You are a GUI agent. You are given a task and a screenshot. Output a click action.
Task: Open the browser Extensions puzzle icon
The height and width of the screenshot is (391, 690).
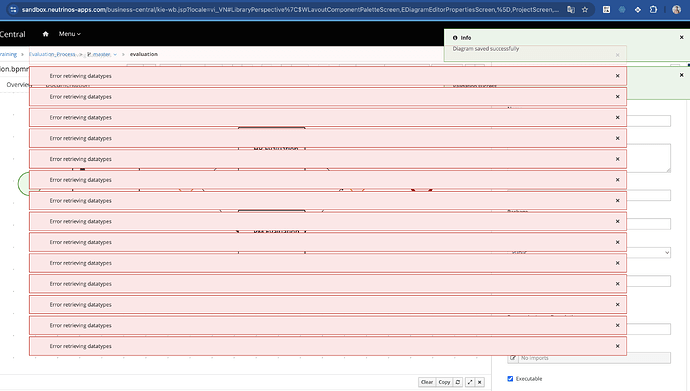[653, 10]
